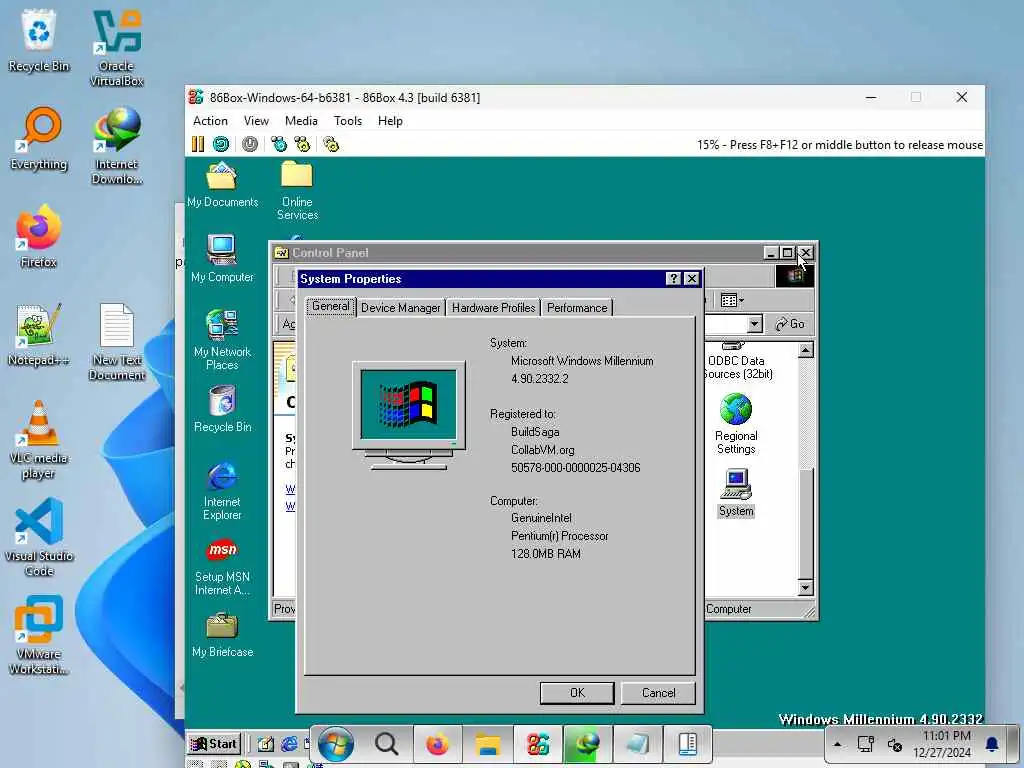Viewport: 1024px width, 768px height.
Task: Open host taskbar search magnifier
Action: pos(386,744)
